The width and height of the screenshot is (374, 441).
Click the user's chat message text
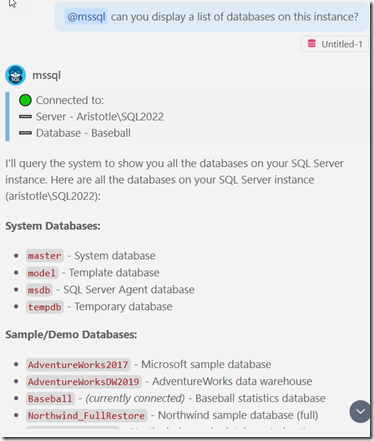[x=235, y=17]
